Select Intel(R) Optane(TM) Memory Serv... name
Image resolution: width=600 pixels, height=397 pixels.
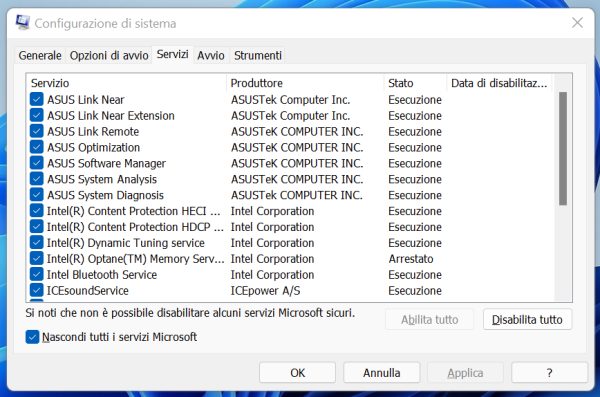point(135,259)
